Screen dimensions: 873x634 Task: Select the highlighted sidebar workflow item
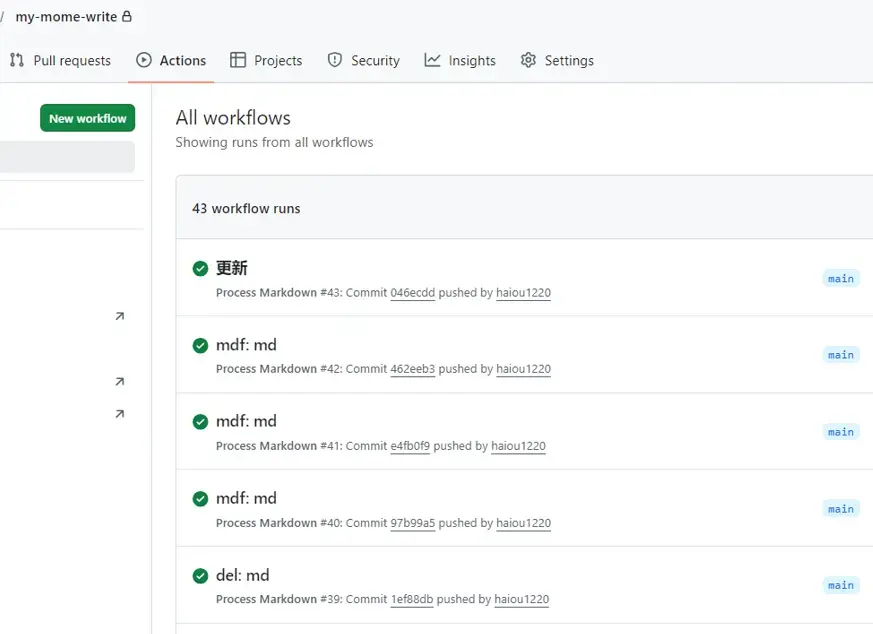(67, 157)
